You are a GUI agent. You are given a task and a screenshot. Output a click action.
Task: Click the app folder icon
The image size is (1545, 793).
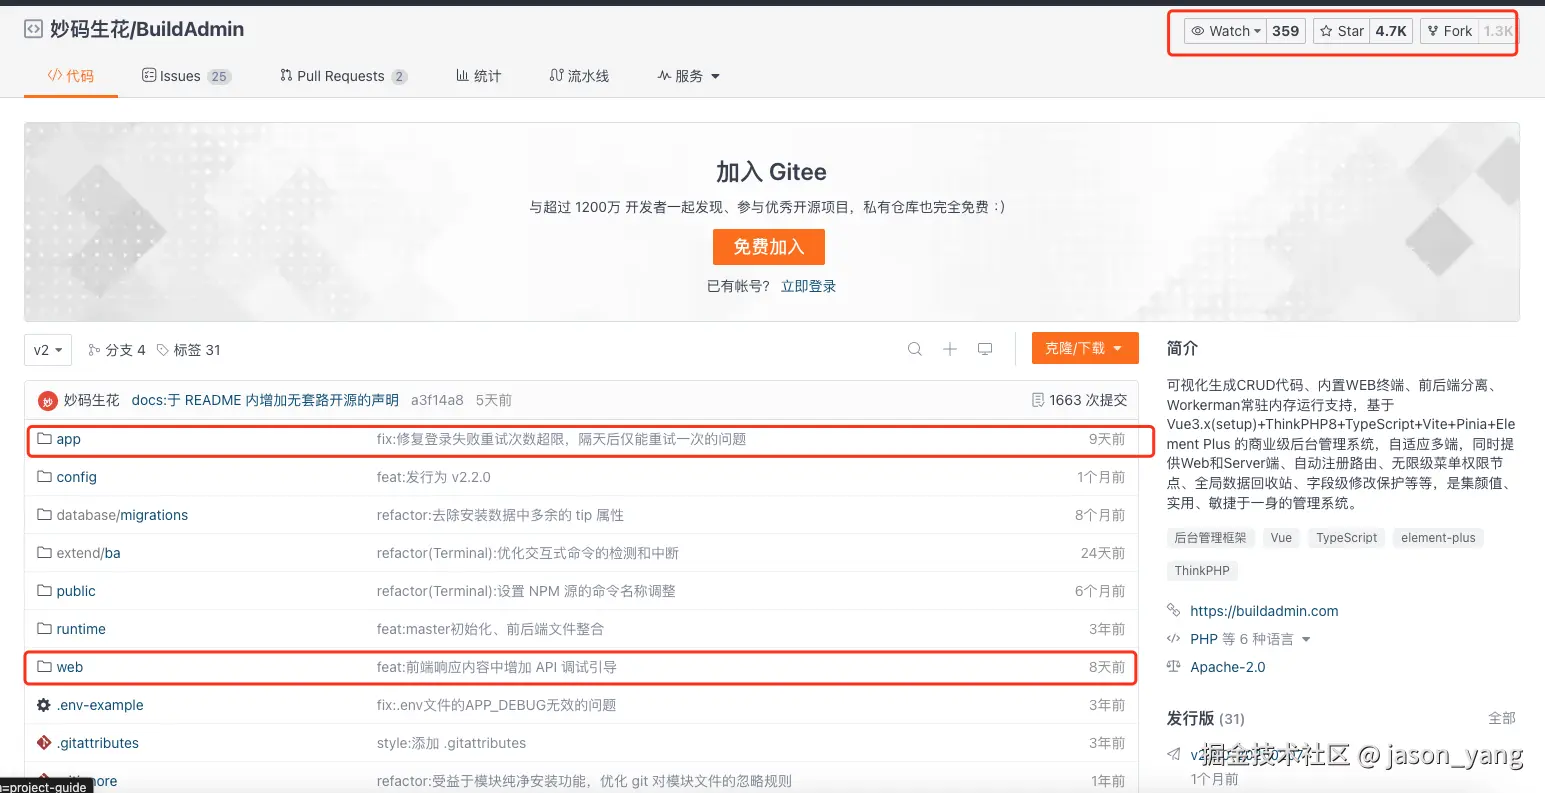44,439
